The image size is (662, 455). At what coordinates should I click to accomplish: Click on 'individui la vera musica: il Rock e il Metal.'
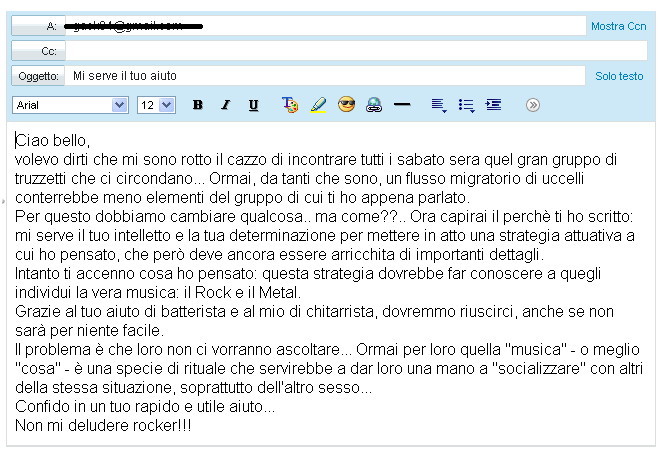[158, 292]
